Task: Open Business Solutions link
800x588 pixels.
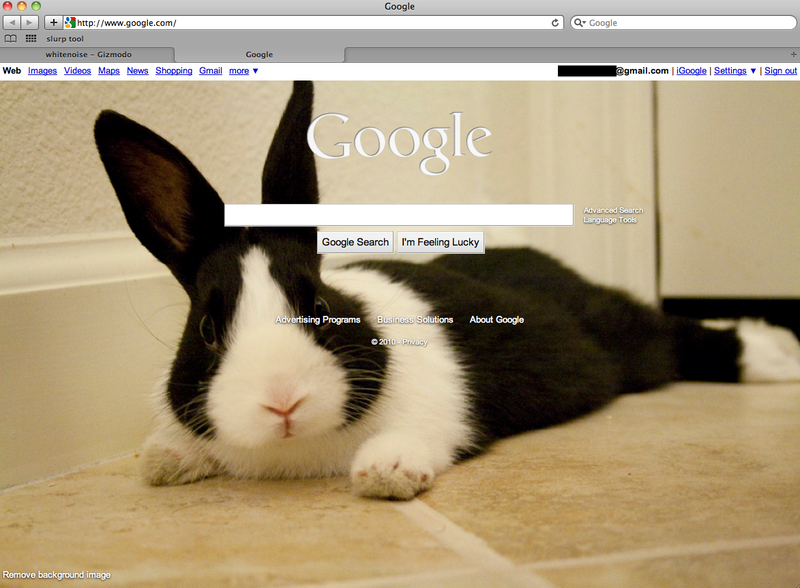Action: tap(415, 320)
